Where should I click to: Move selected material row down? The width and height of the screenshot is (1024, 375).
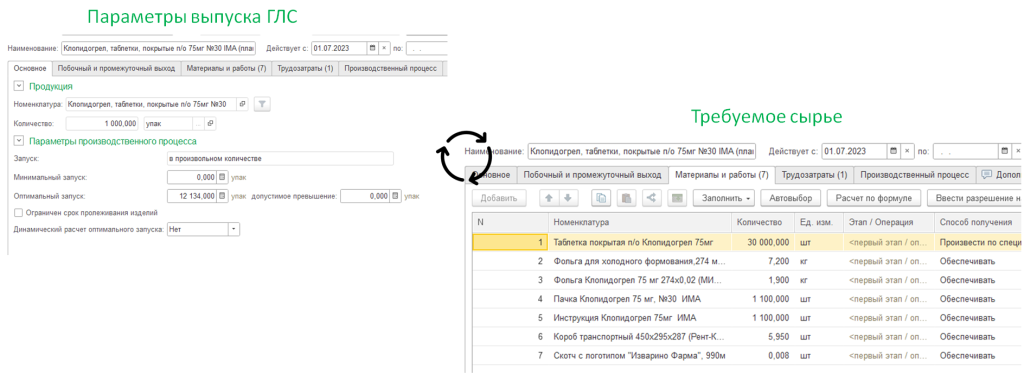coord(568,197)
